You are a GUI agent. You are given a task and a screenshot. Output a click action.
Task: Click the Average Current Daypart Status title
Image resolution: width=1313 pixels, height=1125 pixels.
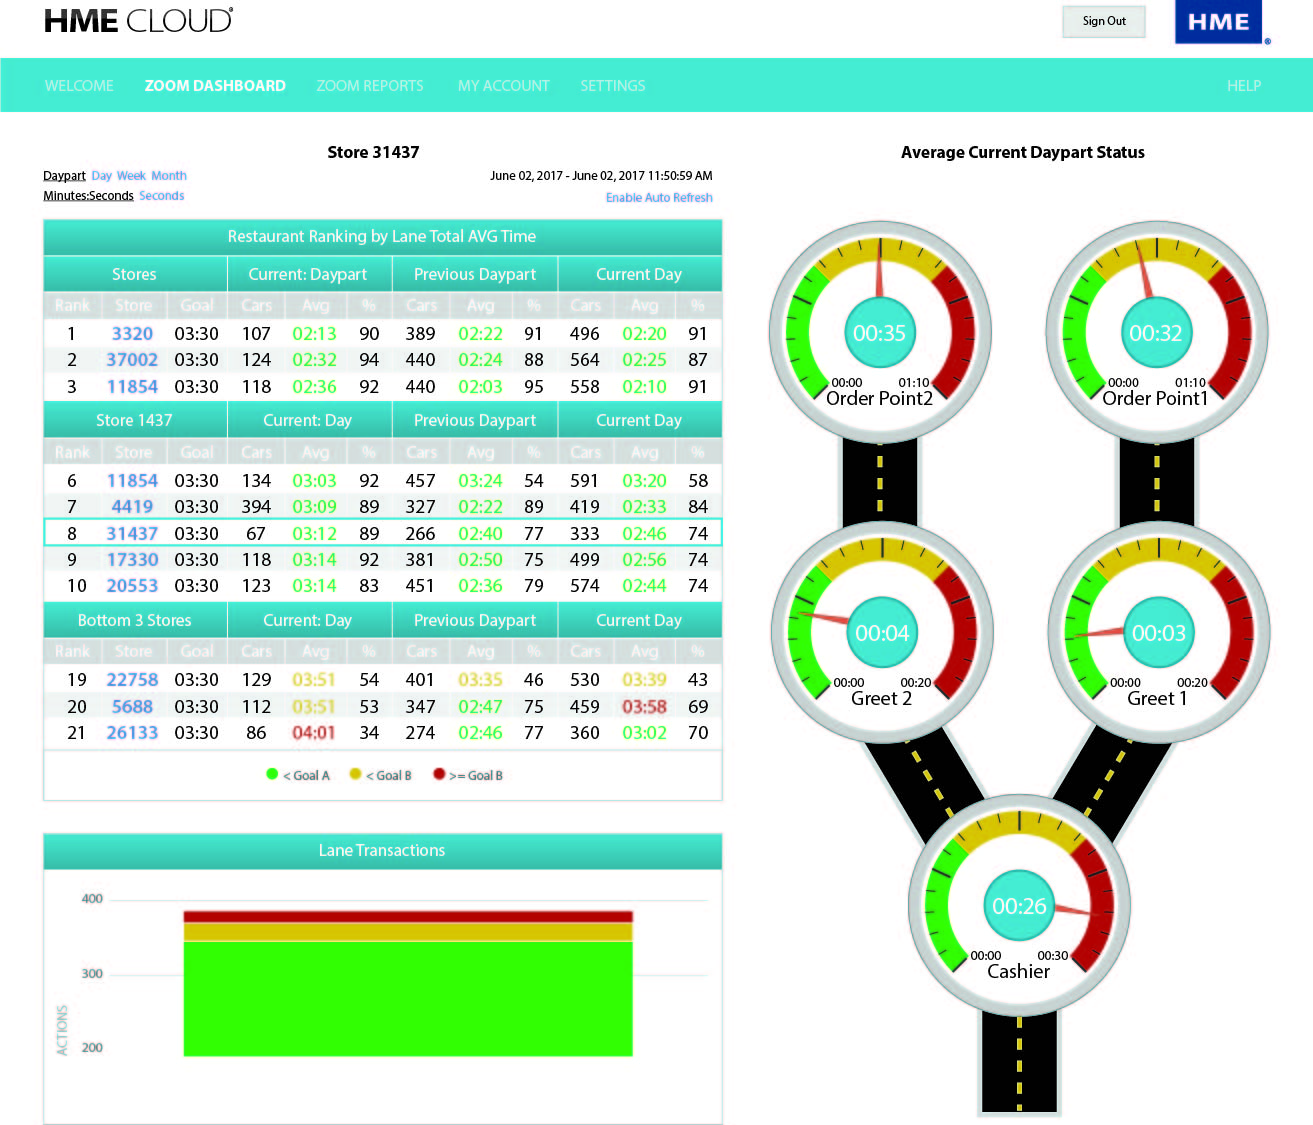point(1023,152)
